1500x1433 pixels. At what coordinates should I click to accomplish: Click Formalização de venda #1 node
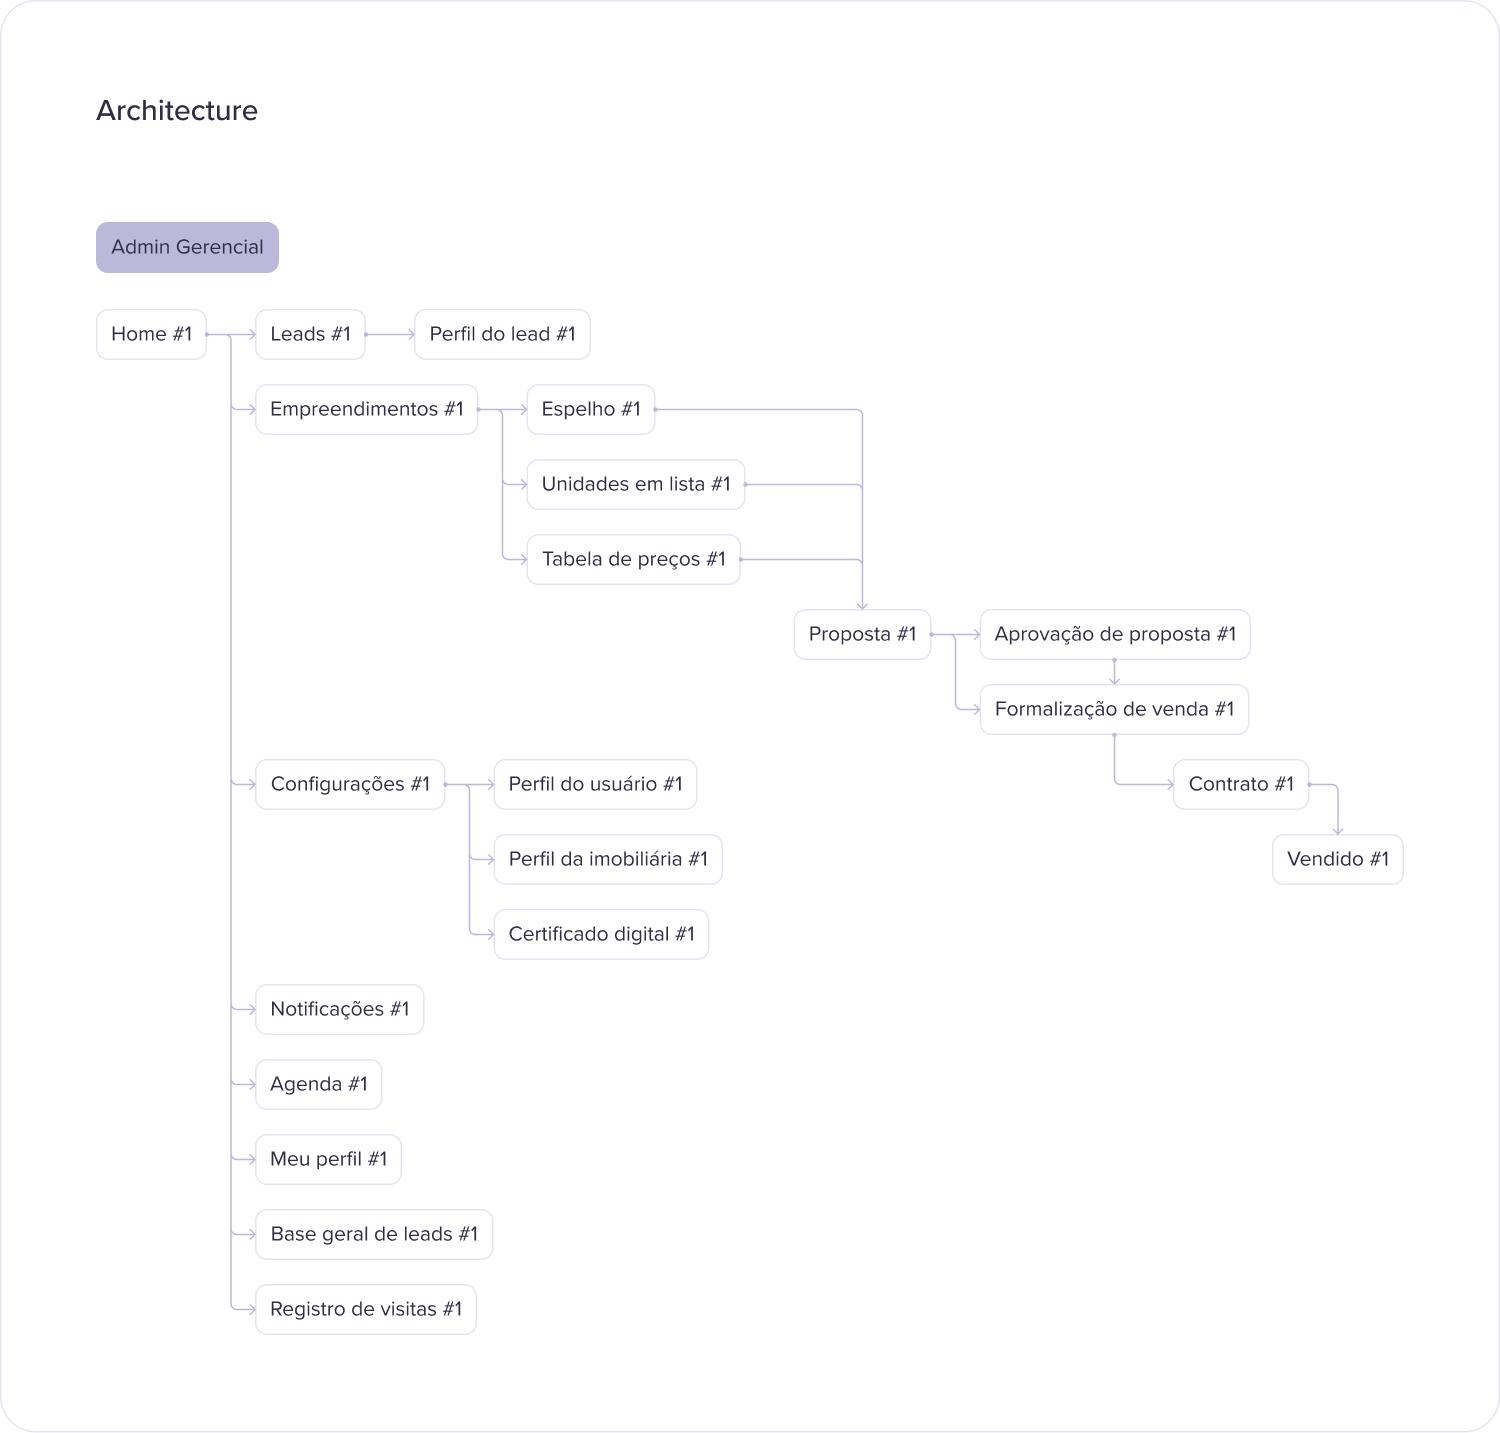1114,709
